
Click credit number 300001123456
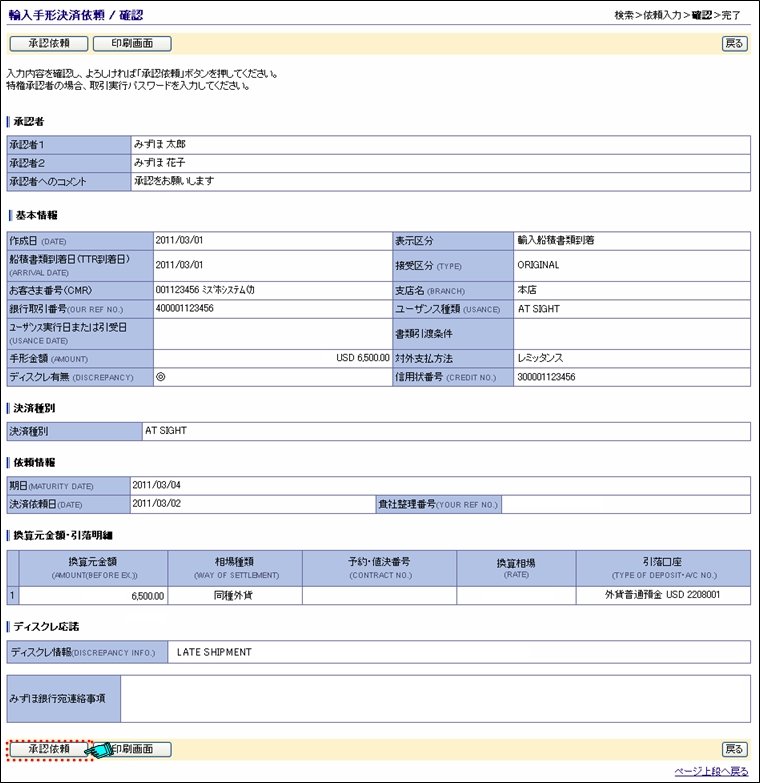(546, 377)
